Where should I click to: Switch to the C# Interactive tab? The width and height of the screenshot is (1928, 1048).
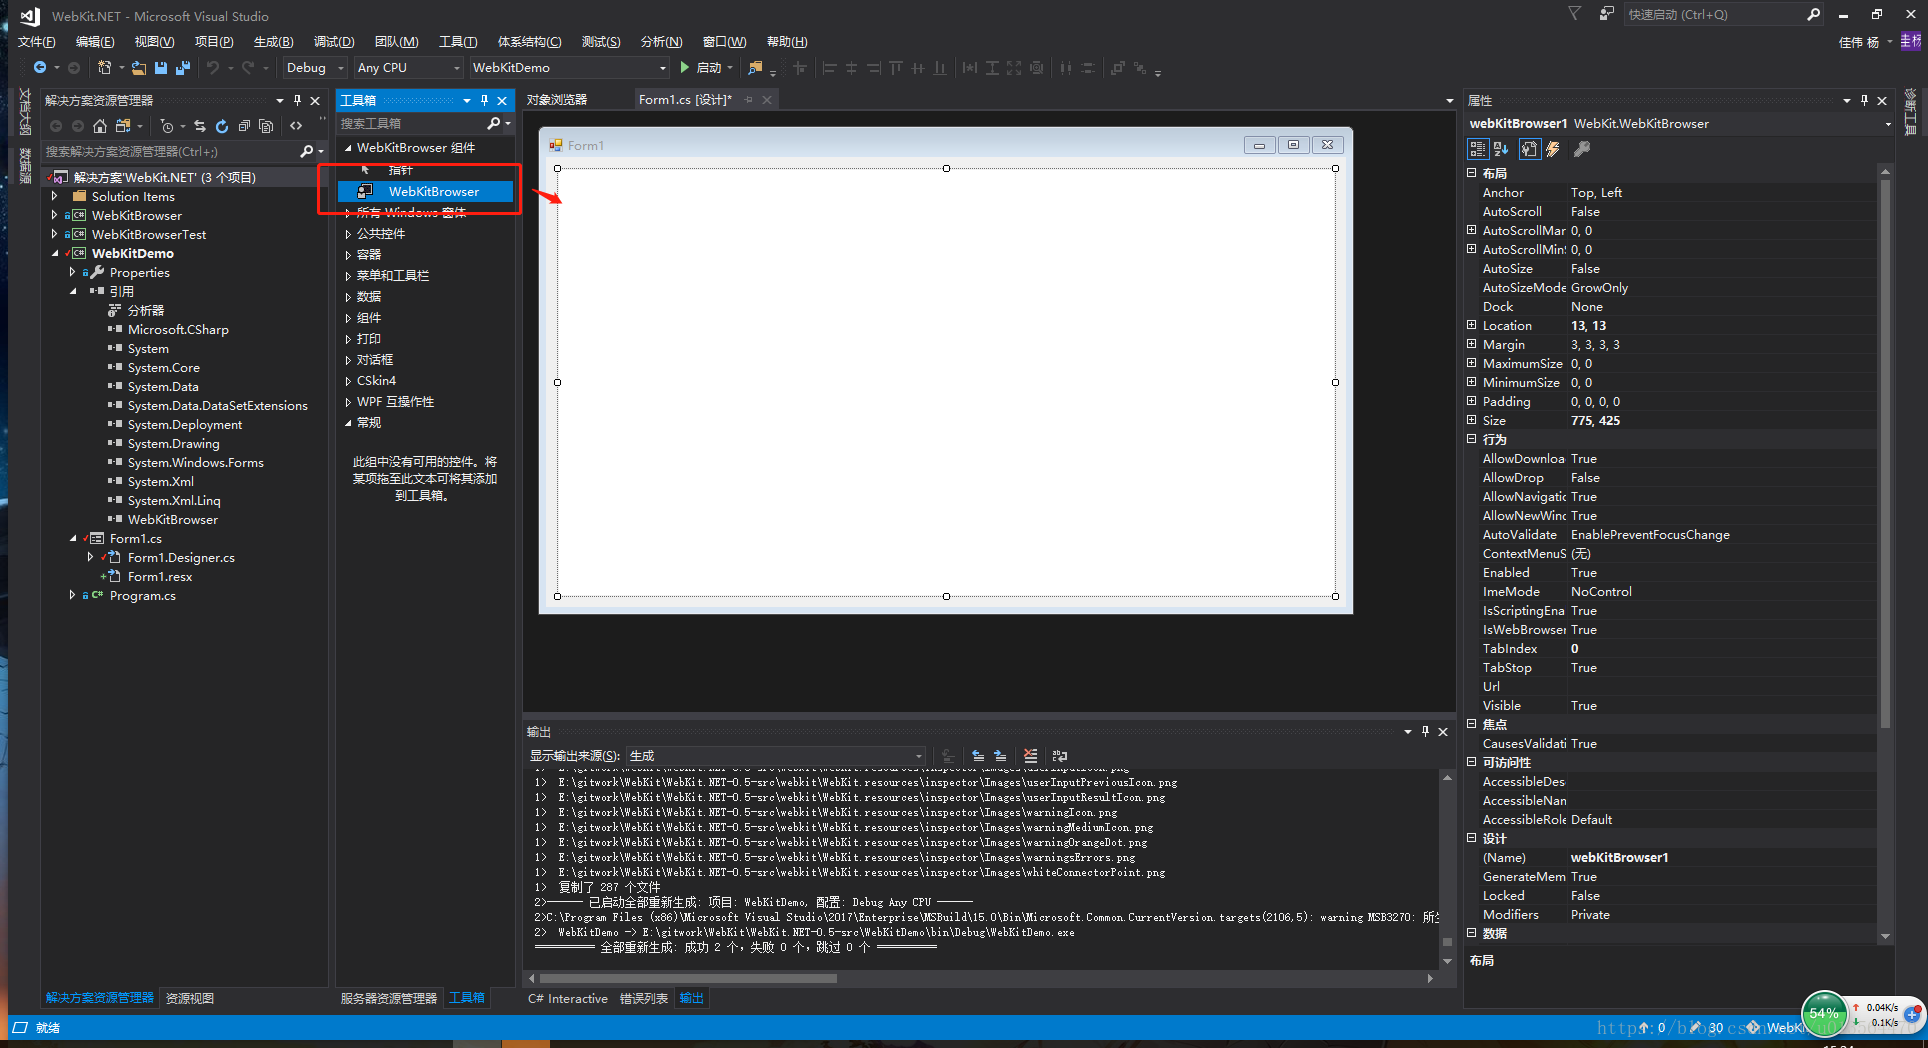click(x=568, y=999)
